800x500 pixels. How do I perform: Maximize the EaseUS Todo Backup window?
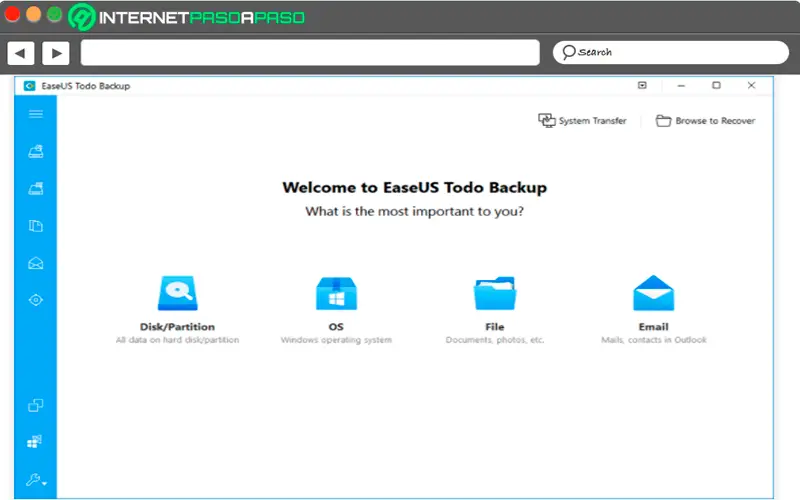(716, 85)
